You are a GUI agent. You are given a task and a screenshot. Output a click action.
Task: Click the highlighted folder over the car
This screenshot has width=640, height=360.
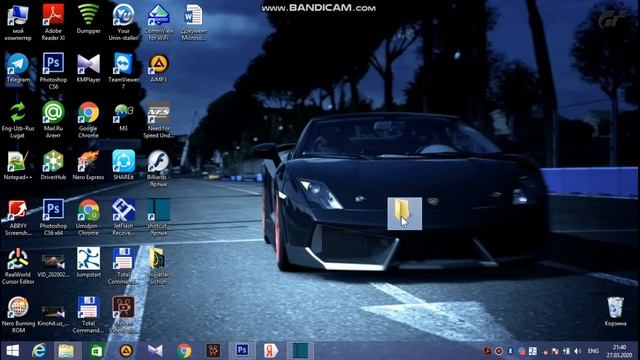(404, 213)
